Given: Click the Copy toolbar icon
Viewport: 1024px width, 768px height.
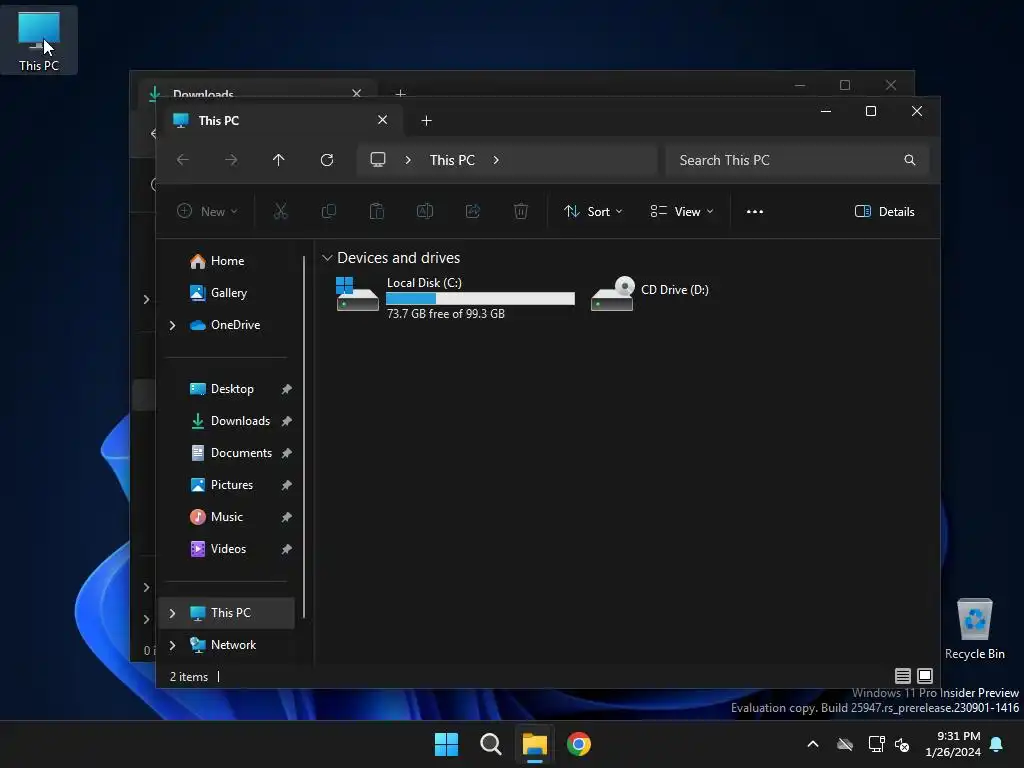Looking at the screenshot, I should (x=328, y=211).
